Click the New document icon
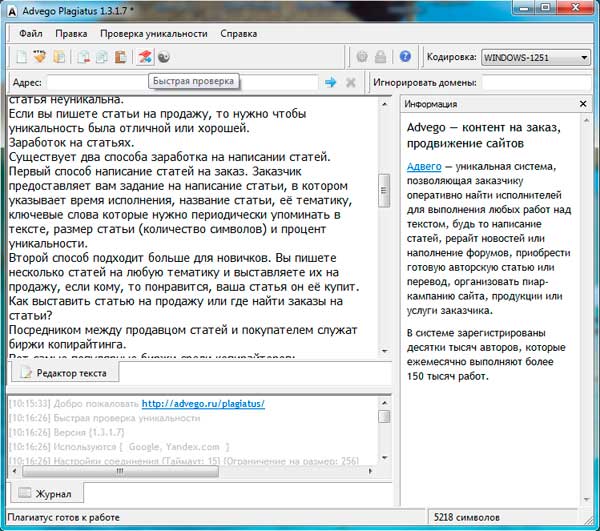 (22, 57)
